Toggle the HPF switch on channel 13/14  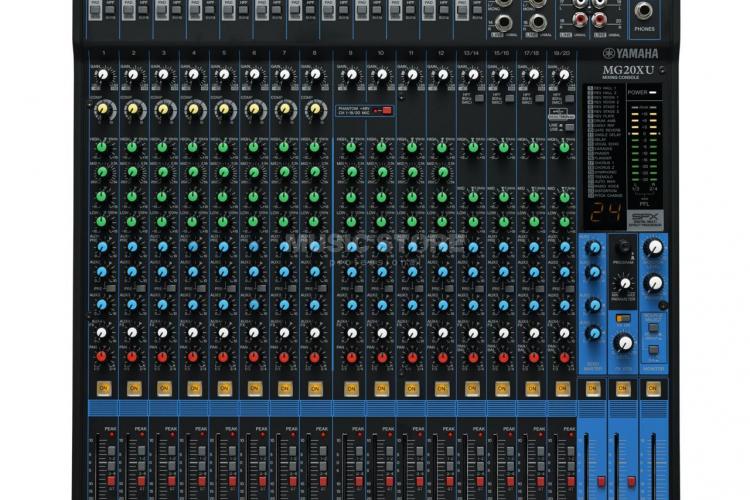(479, 99)
